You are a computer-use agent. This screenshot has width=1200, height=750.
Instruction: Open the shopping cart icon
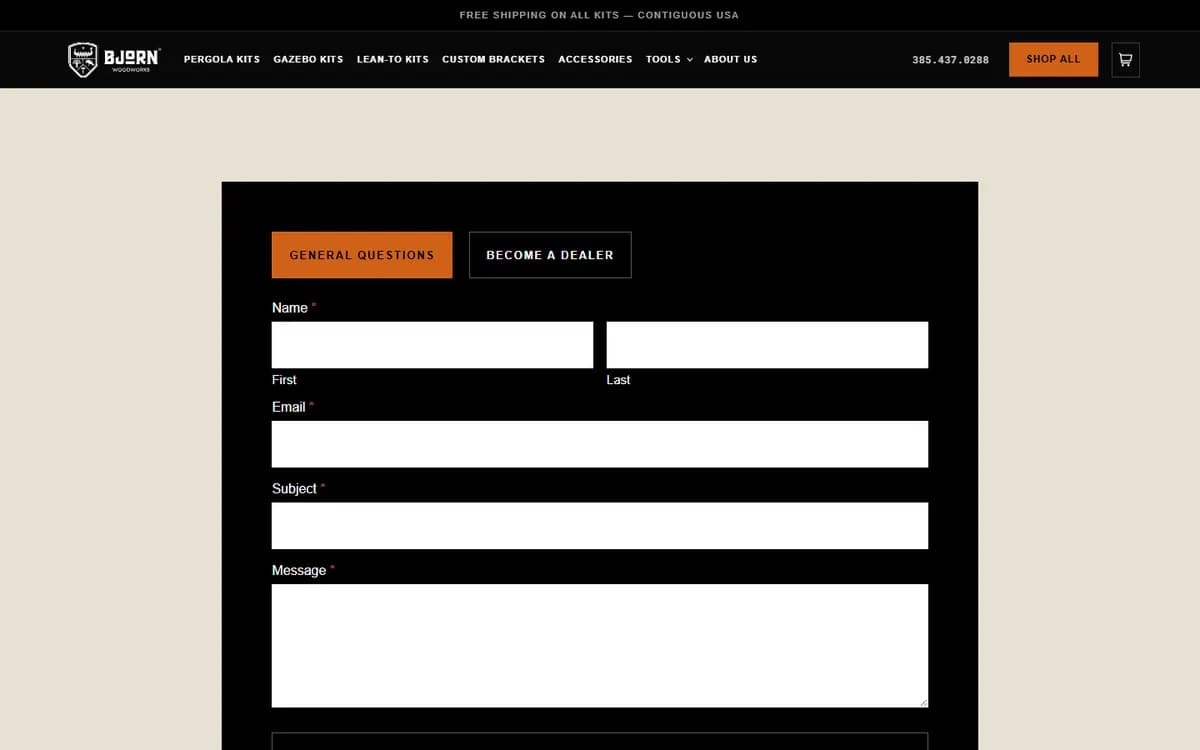(1125, 59)
